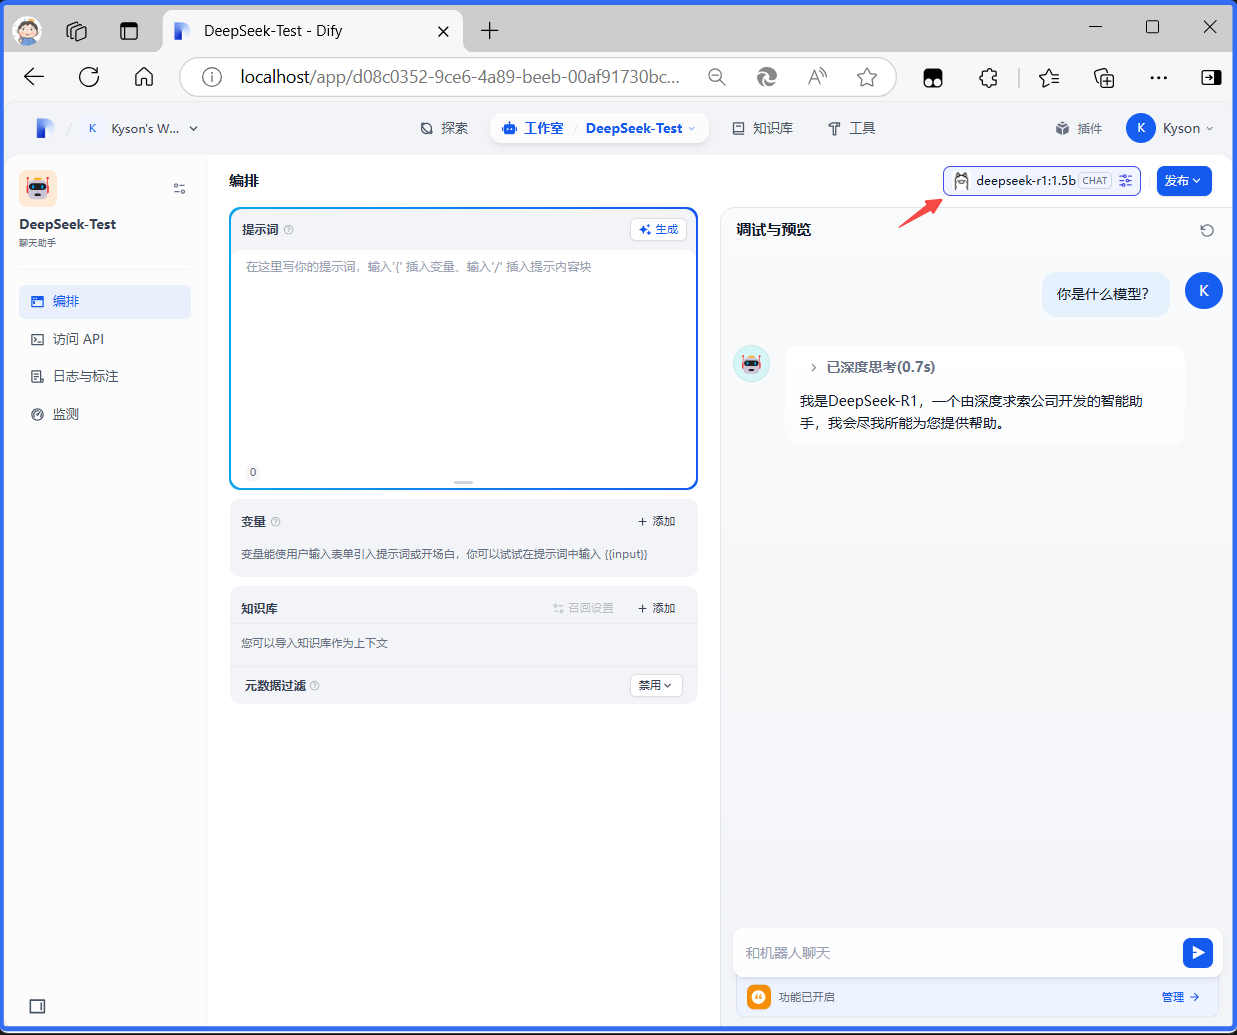Open a new browser tab
The width and height of the screenshot is (1237, 1035).
pos(489,31)
